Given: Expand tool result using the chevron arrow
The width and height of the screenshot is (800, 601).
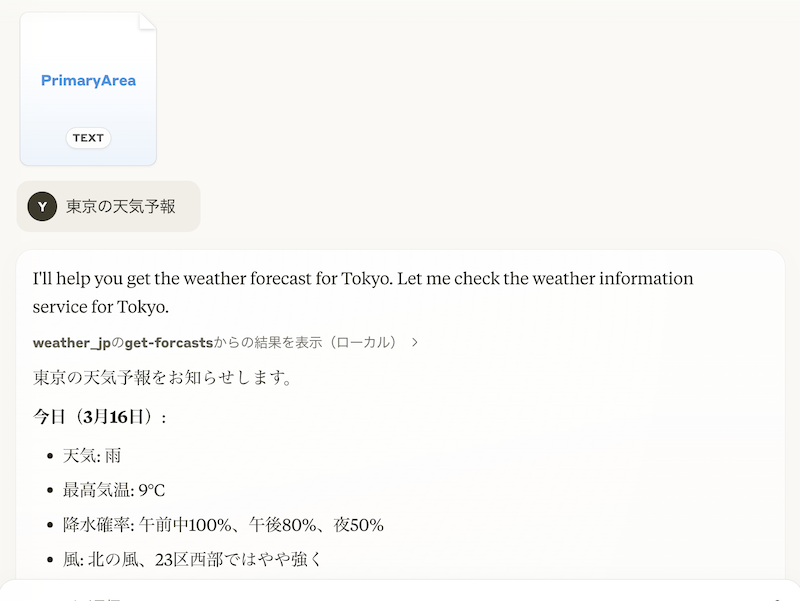Looking at the screenshot, I should click(415, 342).
